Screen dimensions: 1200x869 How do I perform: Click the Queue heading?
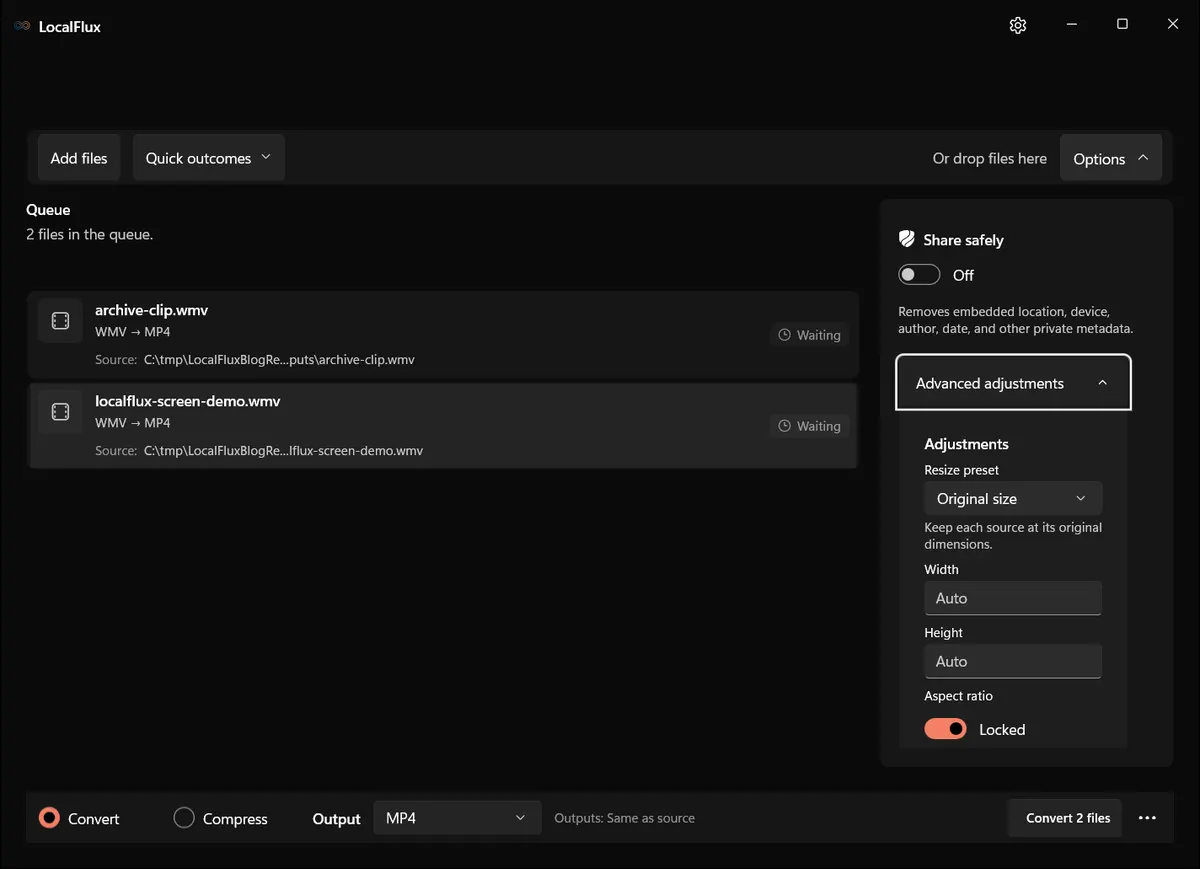pyautogui.click(x=48, y=210)
